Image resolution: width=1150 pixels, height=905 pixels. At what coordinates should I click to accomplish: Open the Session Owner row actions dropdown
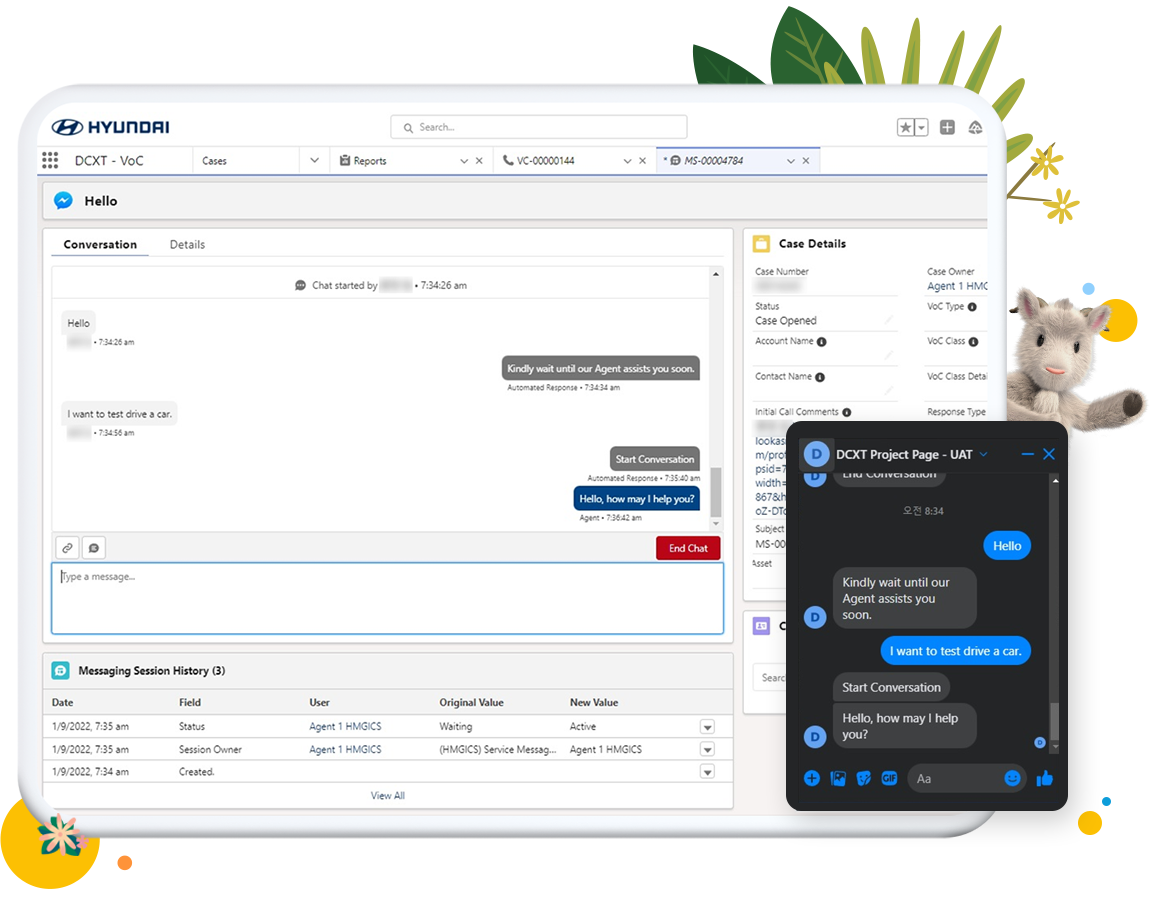pyautogui.click(x=707, y=750)
